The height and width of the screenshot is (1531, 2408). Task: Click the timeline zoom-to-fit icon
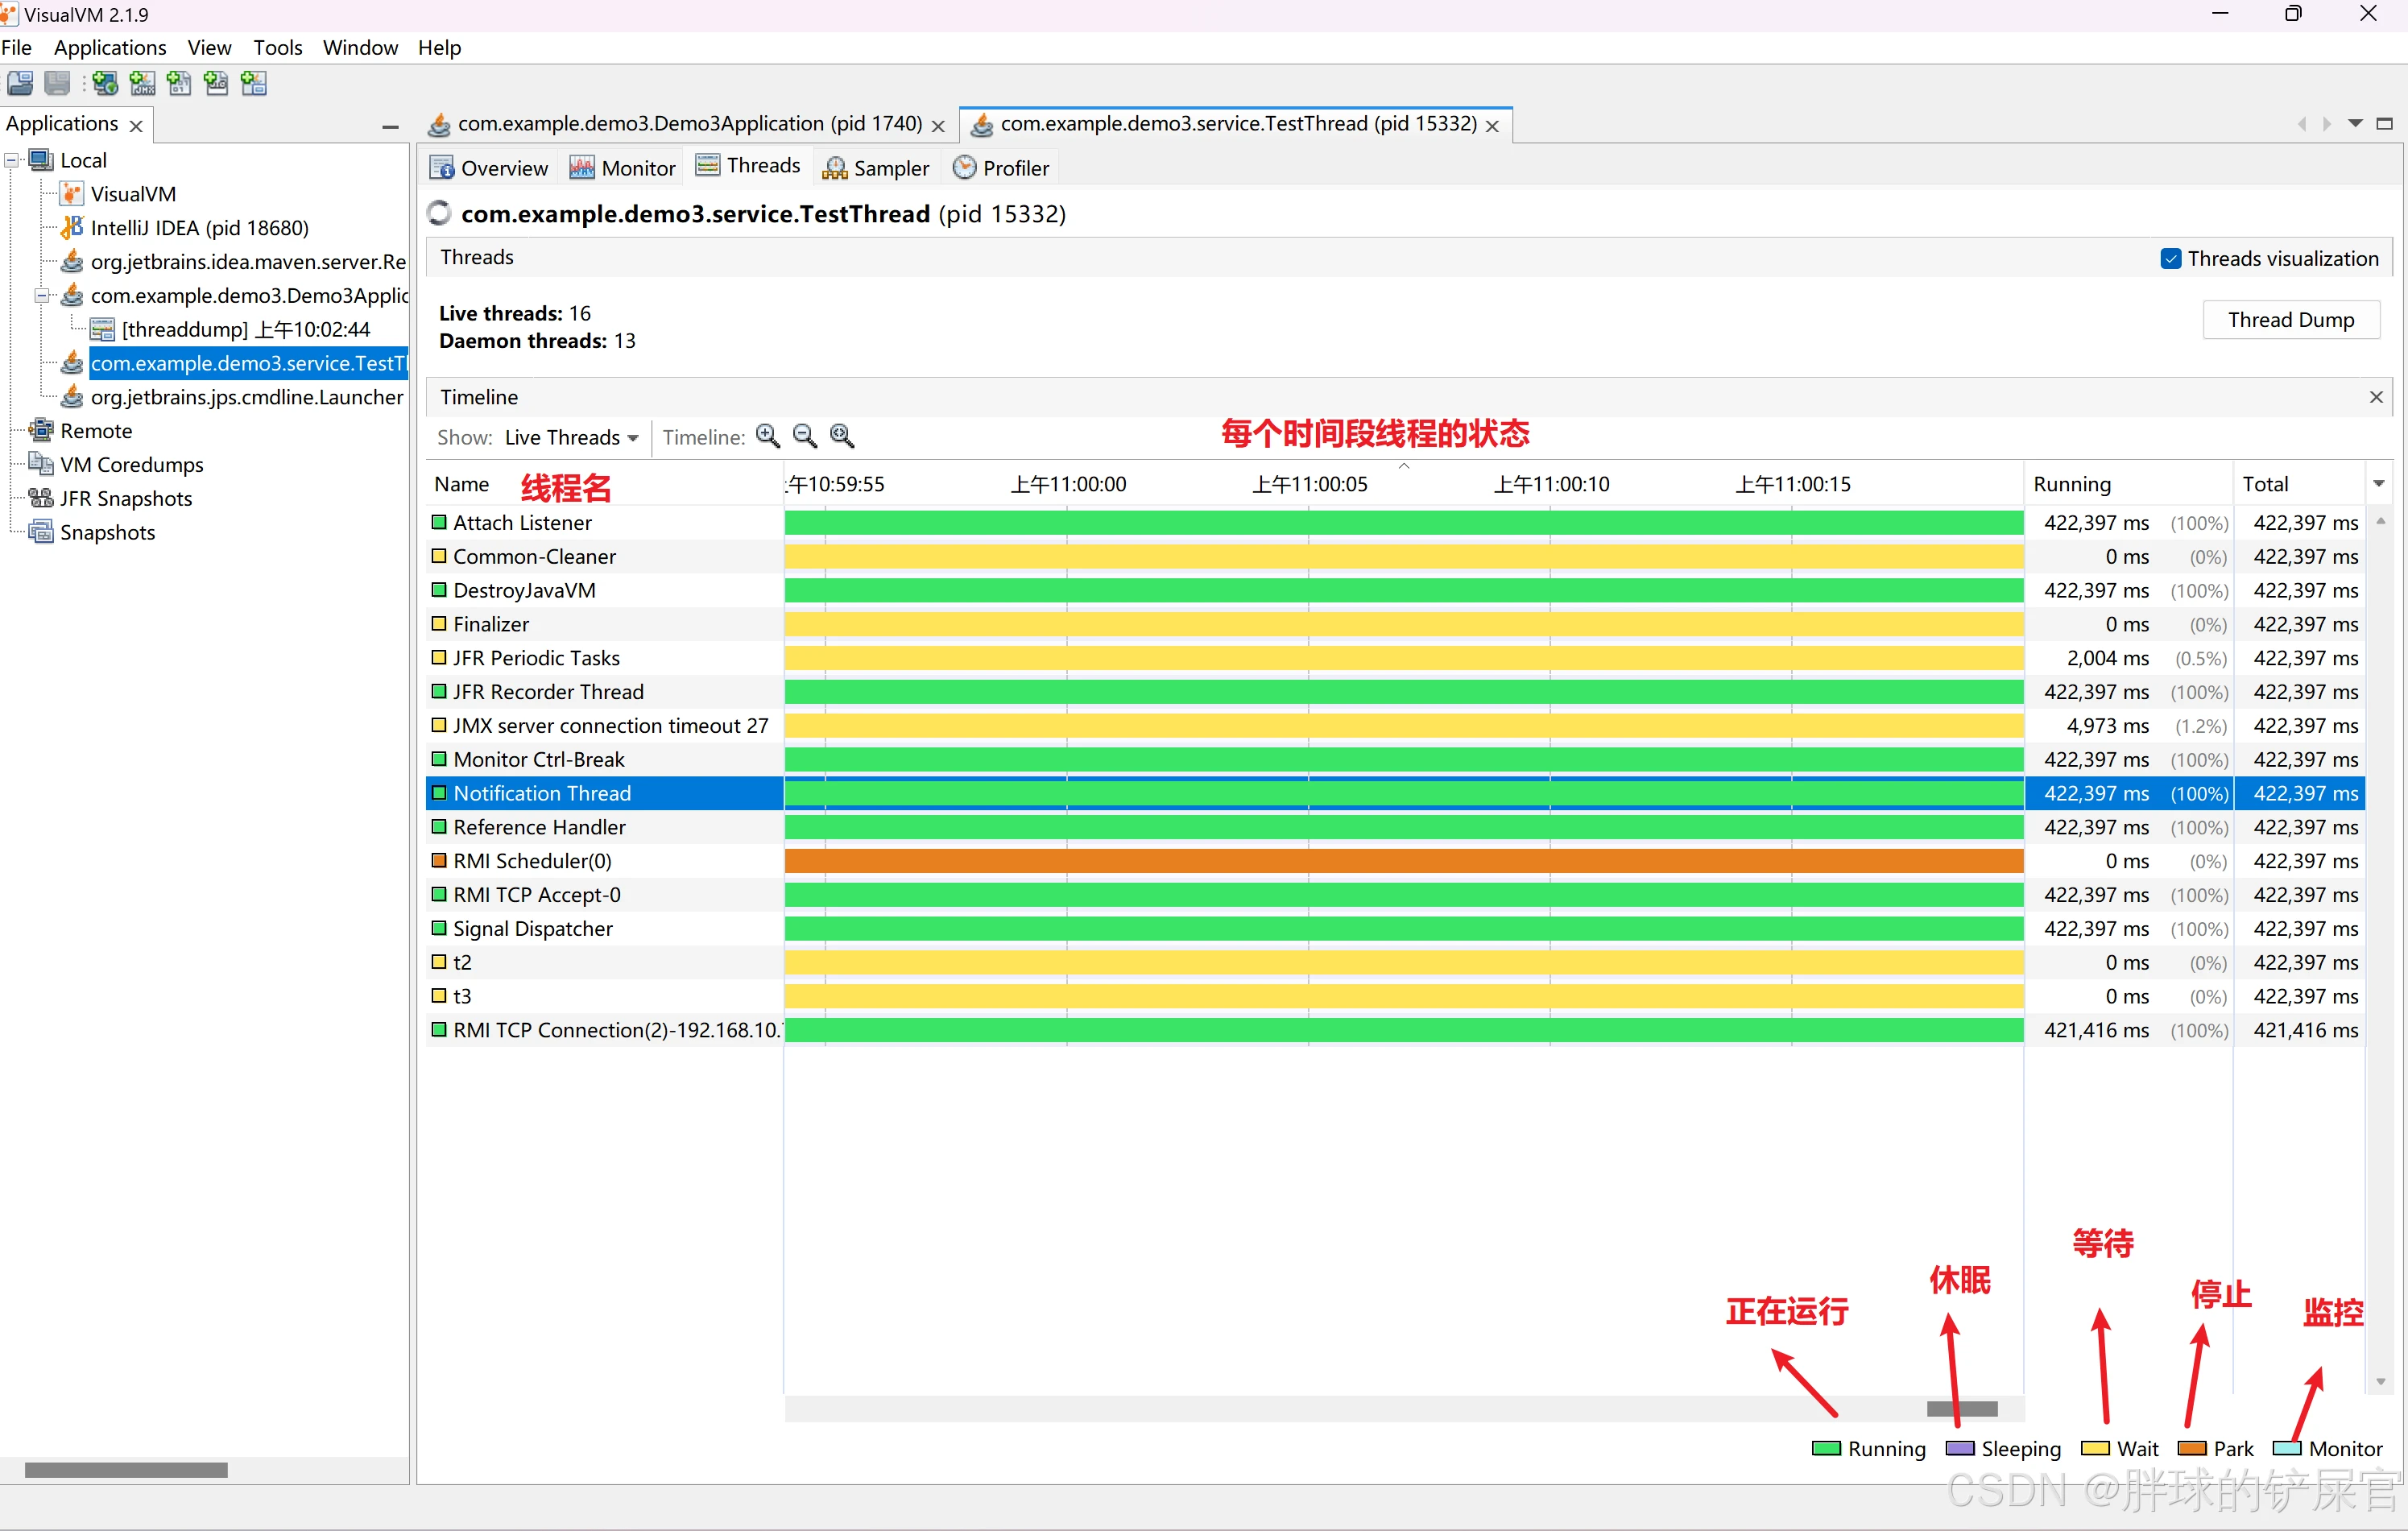[842, 436]
